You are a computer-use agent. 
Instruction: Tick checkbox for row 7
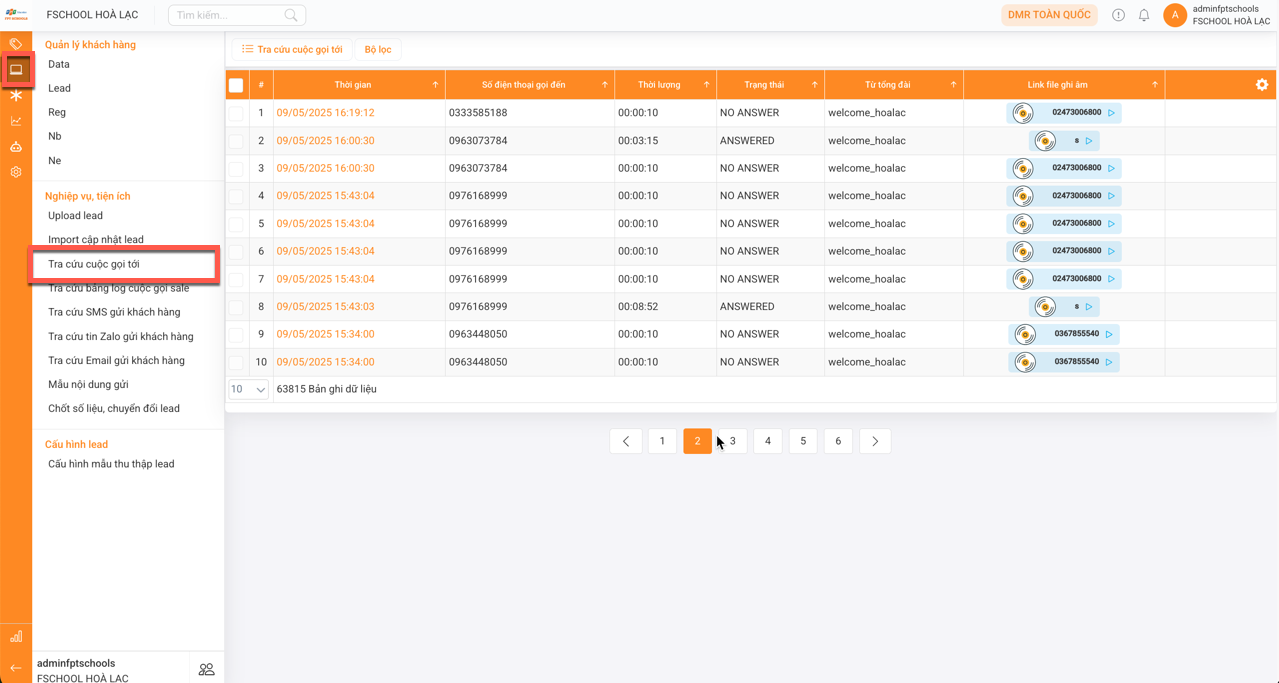pos(236,279)
